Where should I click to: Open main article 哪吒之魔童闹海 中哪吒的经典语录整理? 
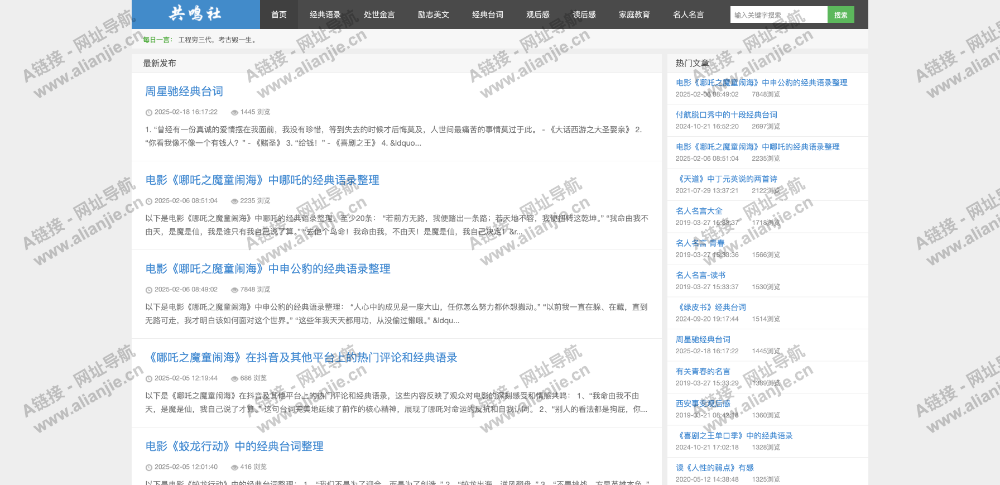click(x=262, y=180)
